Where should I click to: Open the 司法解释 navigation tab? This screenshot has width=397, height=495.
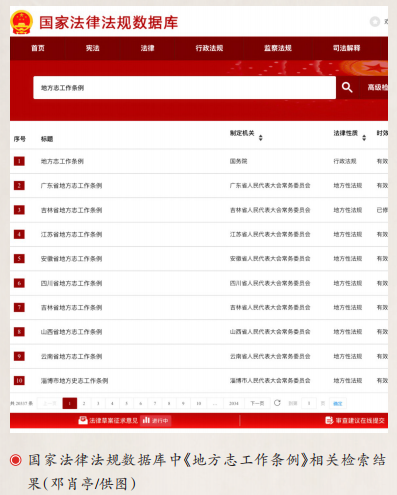[346, 48]
